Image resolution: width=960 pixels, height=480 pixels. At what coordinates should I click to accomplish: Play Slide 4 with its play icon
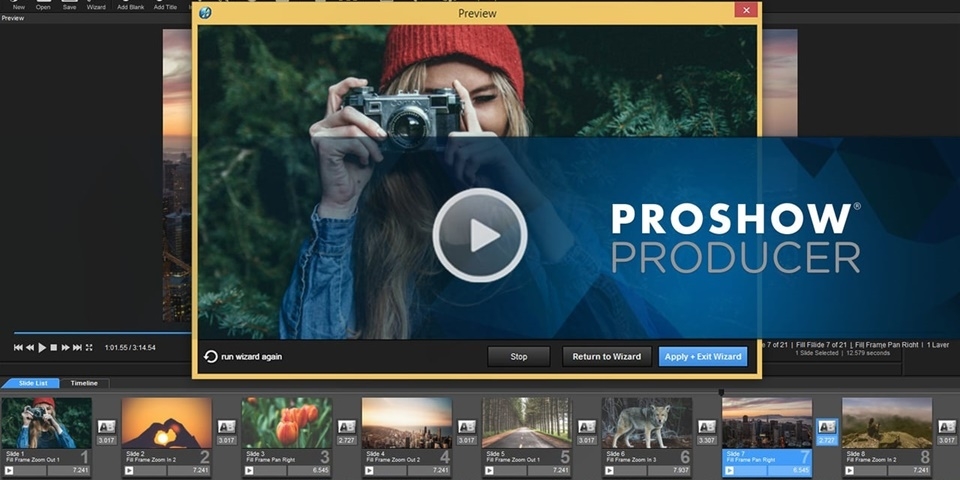[369, 470]
